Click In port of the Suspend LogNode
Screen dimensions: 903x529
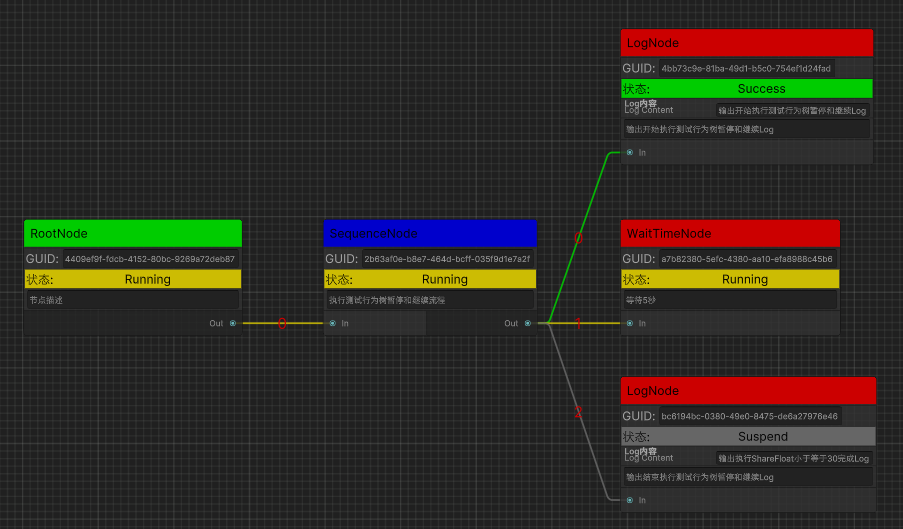point(630,500)
